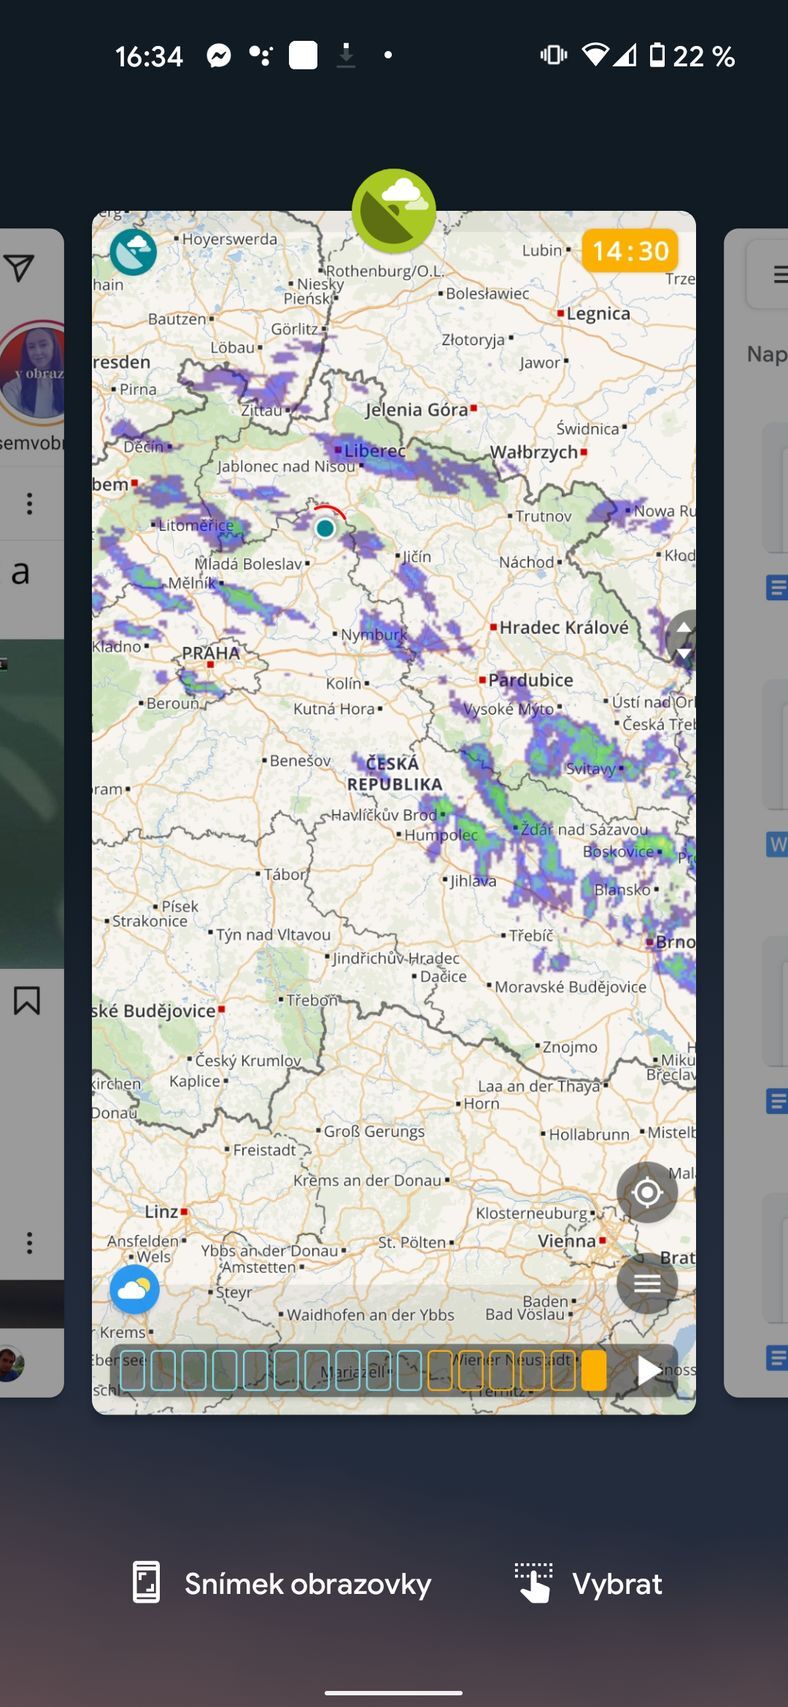Open the blue cloud weather forecast icon

[x=134, y=1290]
